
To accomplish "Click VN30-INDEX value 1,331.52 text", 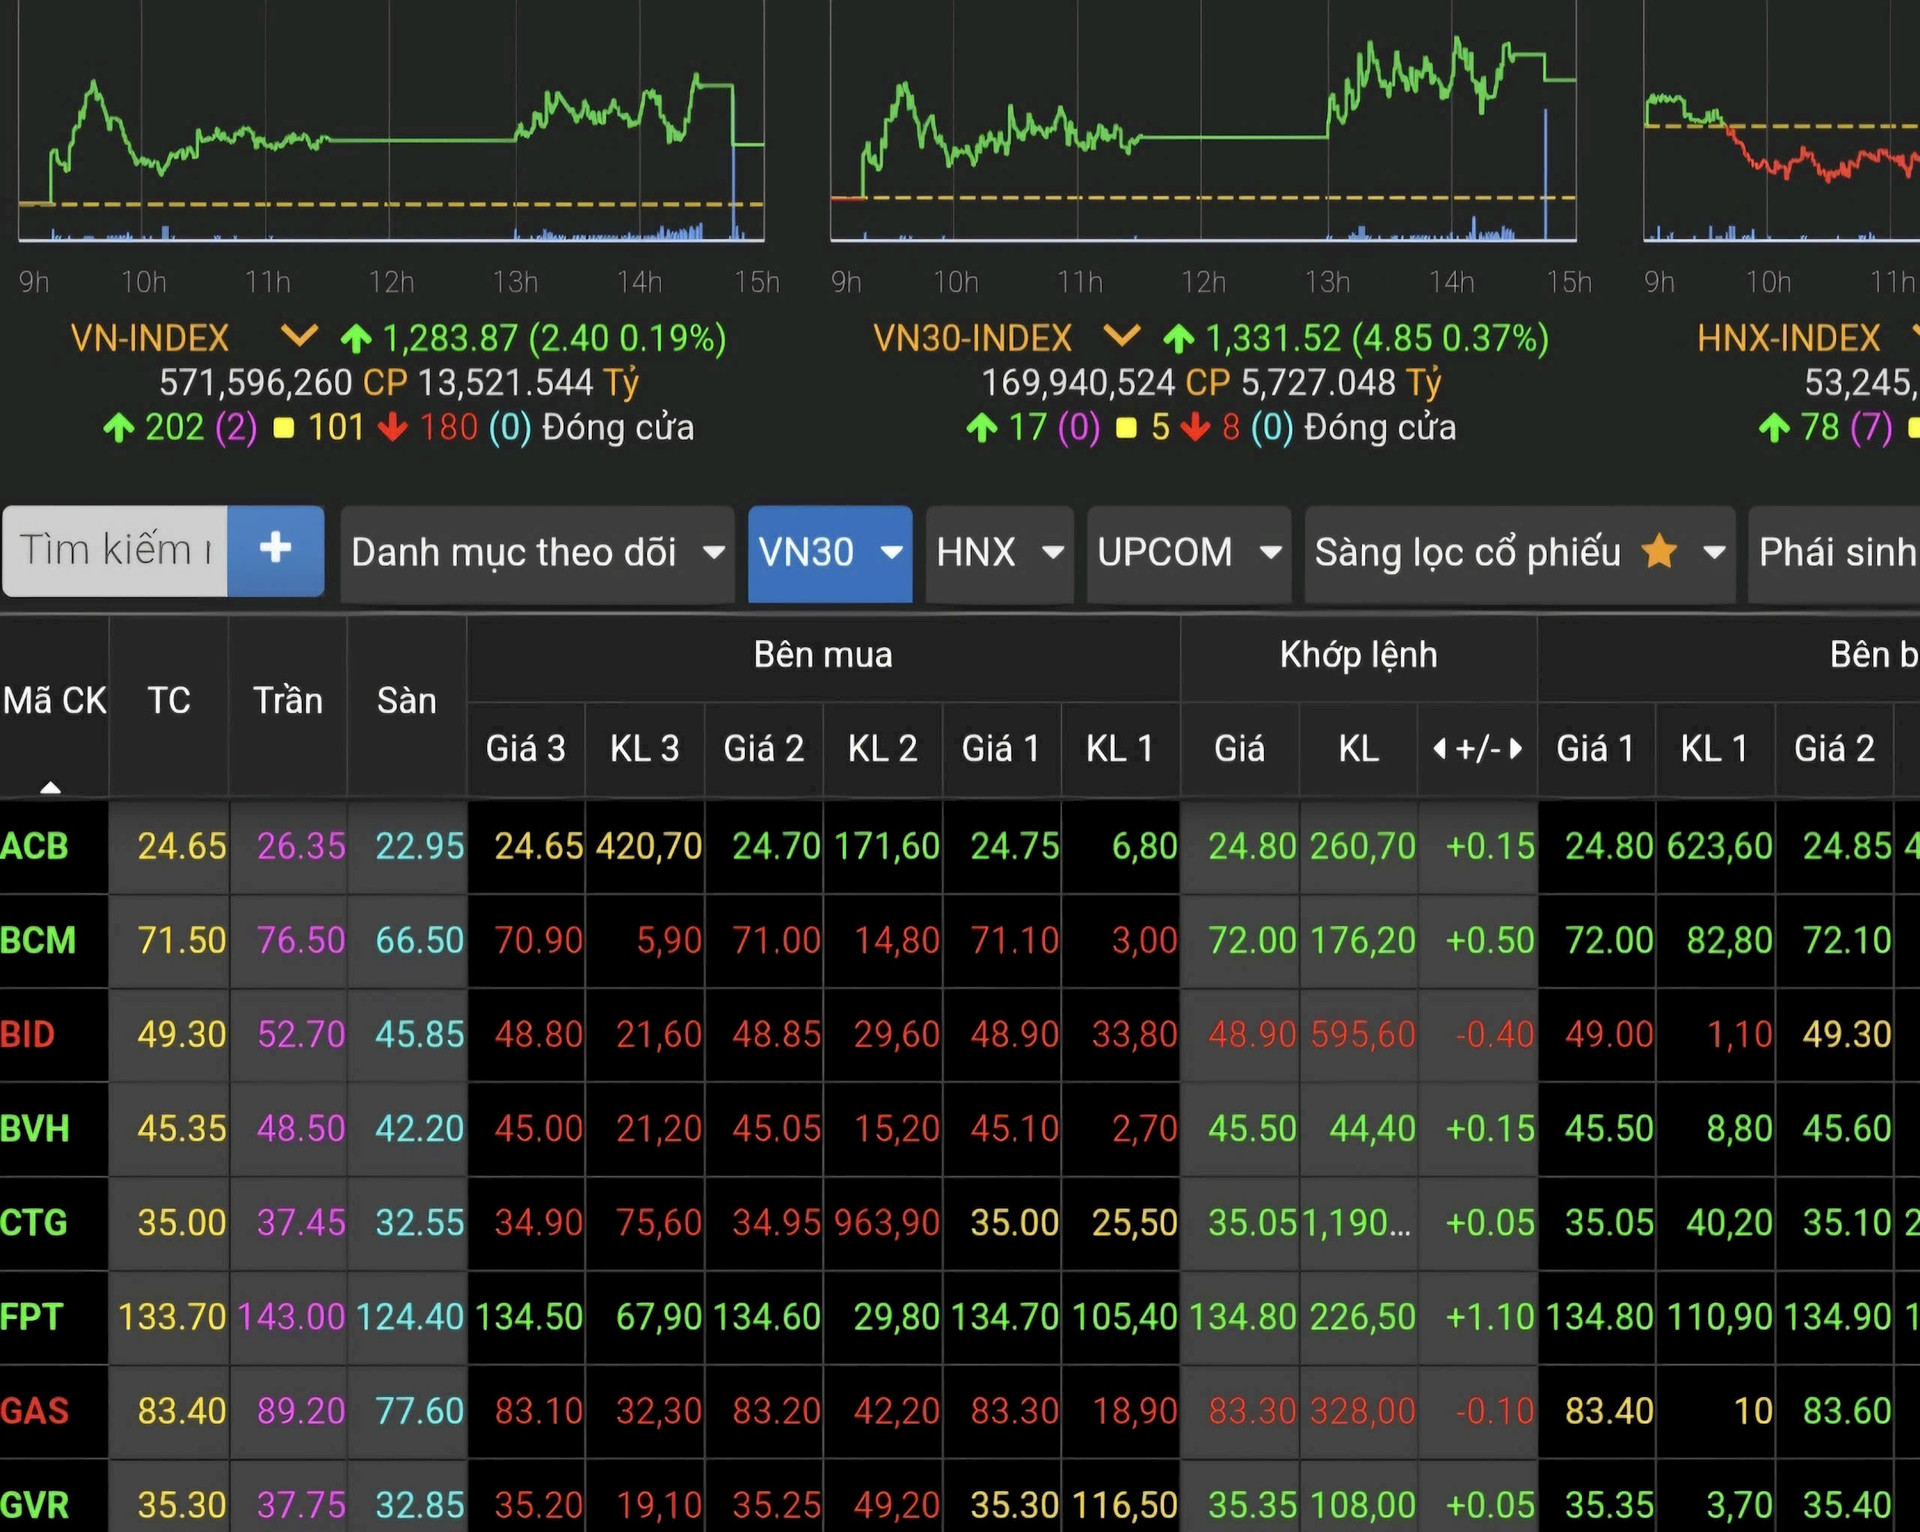I will (x=1273, y=338).
